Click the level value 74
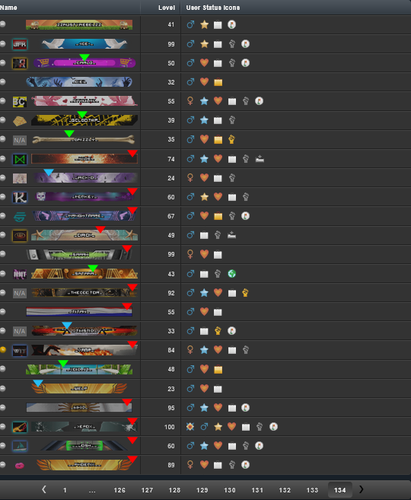The image size is (411, 500). click(171, 159)
